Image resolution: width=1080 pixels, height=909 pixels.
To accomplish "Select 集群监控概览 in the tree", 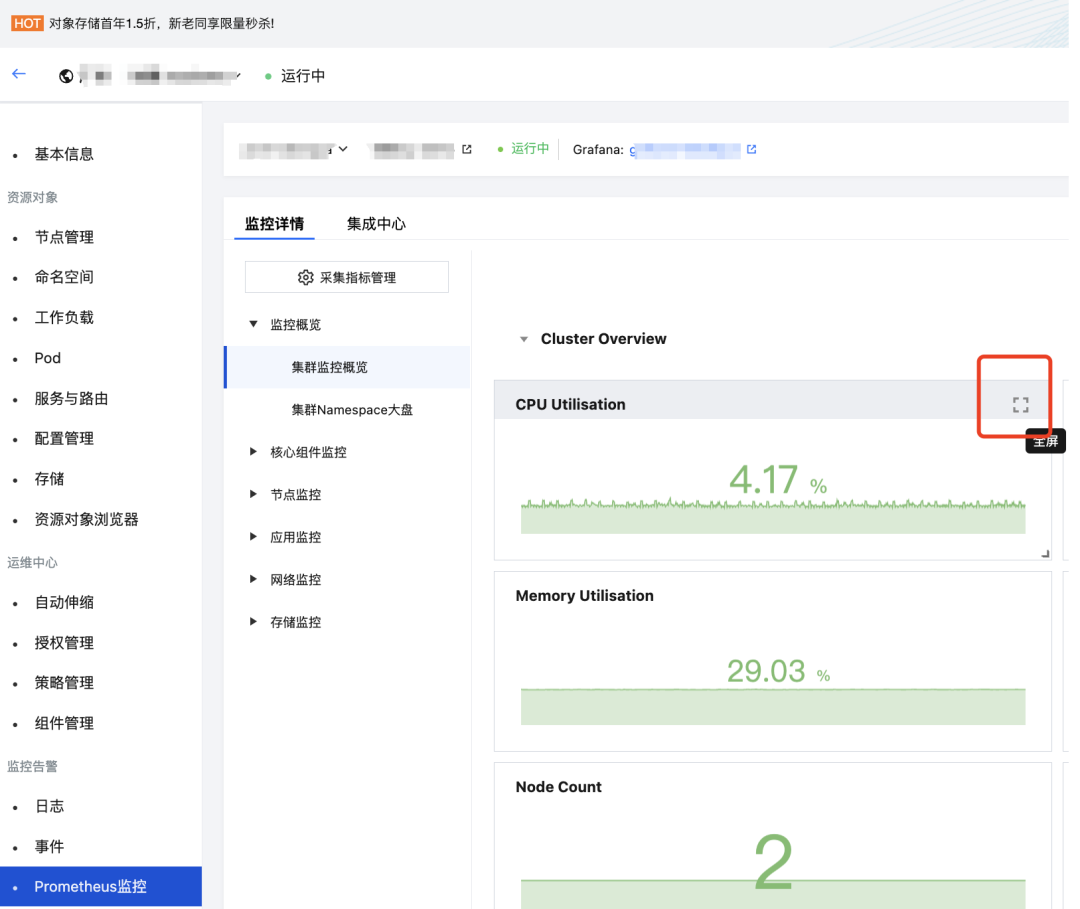I will [x=348, y=367].
